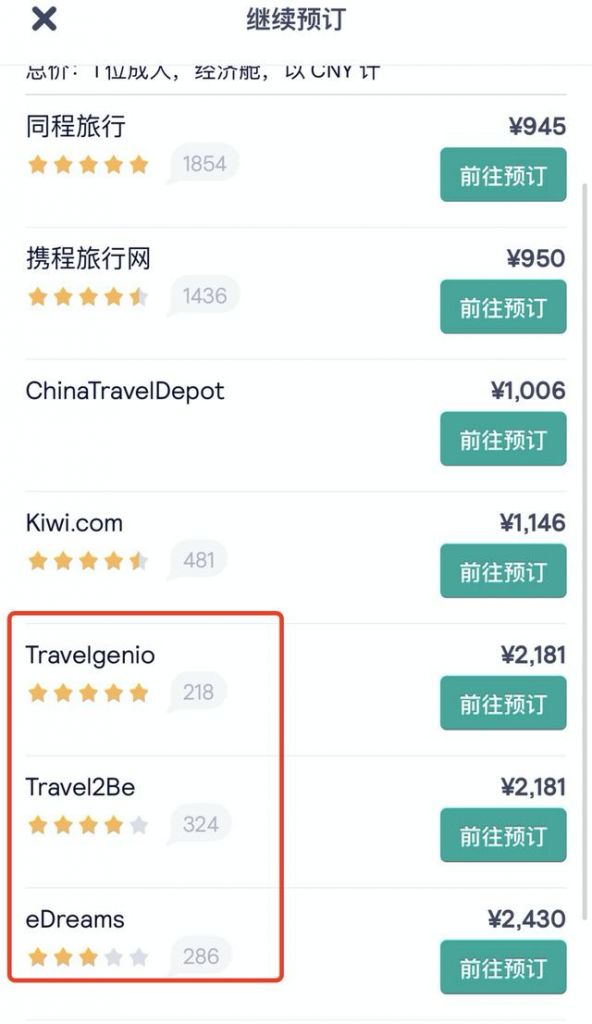This screenshot has height=1024, width=592.
Task: Book with ChinaTravelDepot at ¥1,006
Action: coord(503,439)
